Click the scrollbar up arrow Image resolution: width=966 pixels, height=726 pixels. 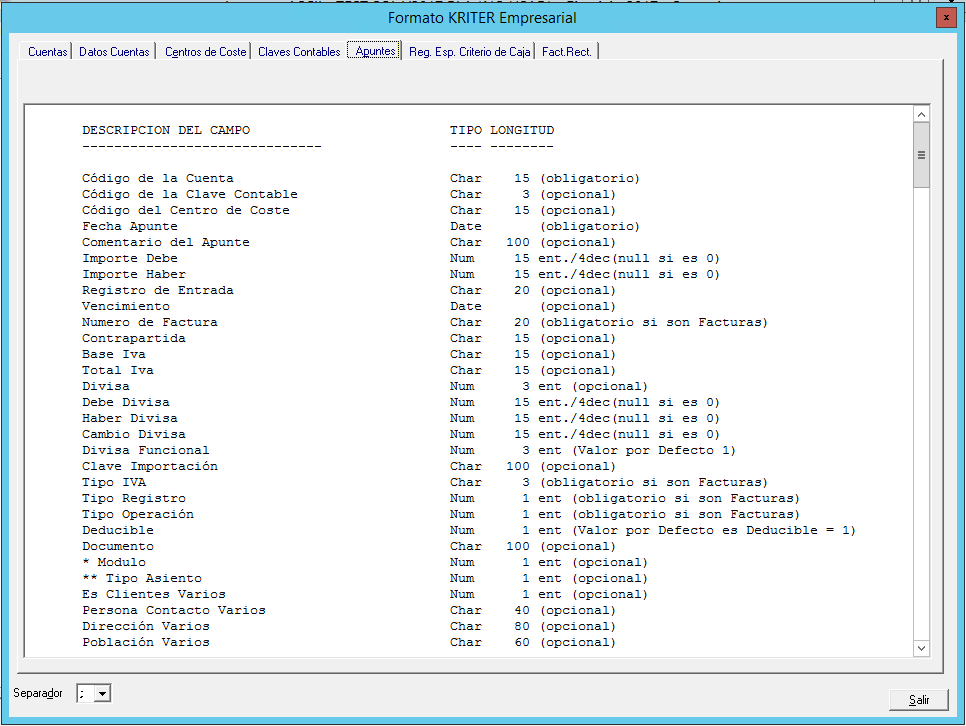click(x=921, y=115)
